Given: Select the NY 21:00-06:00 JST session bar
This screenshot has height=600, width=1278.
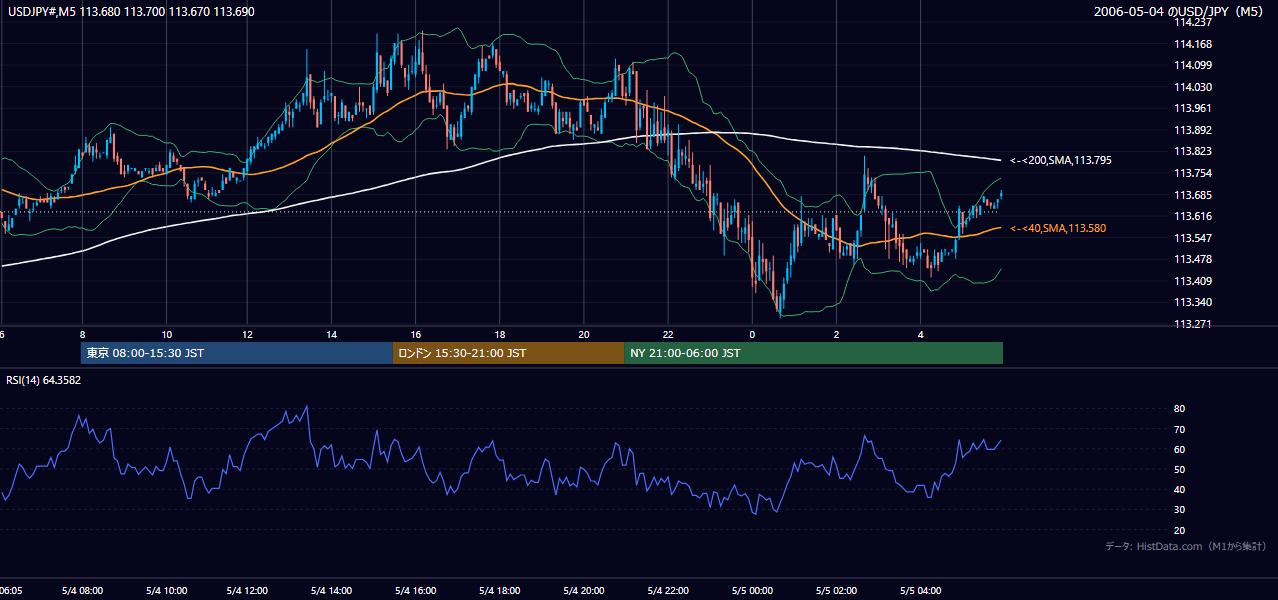Looking at the screenshot, I should (813, 353).
